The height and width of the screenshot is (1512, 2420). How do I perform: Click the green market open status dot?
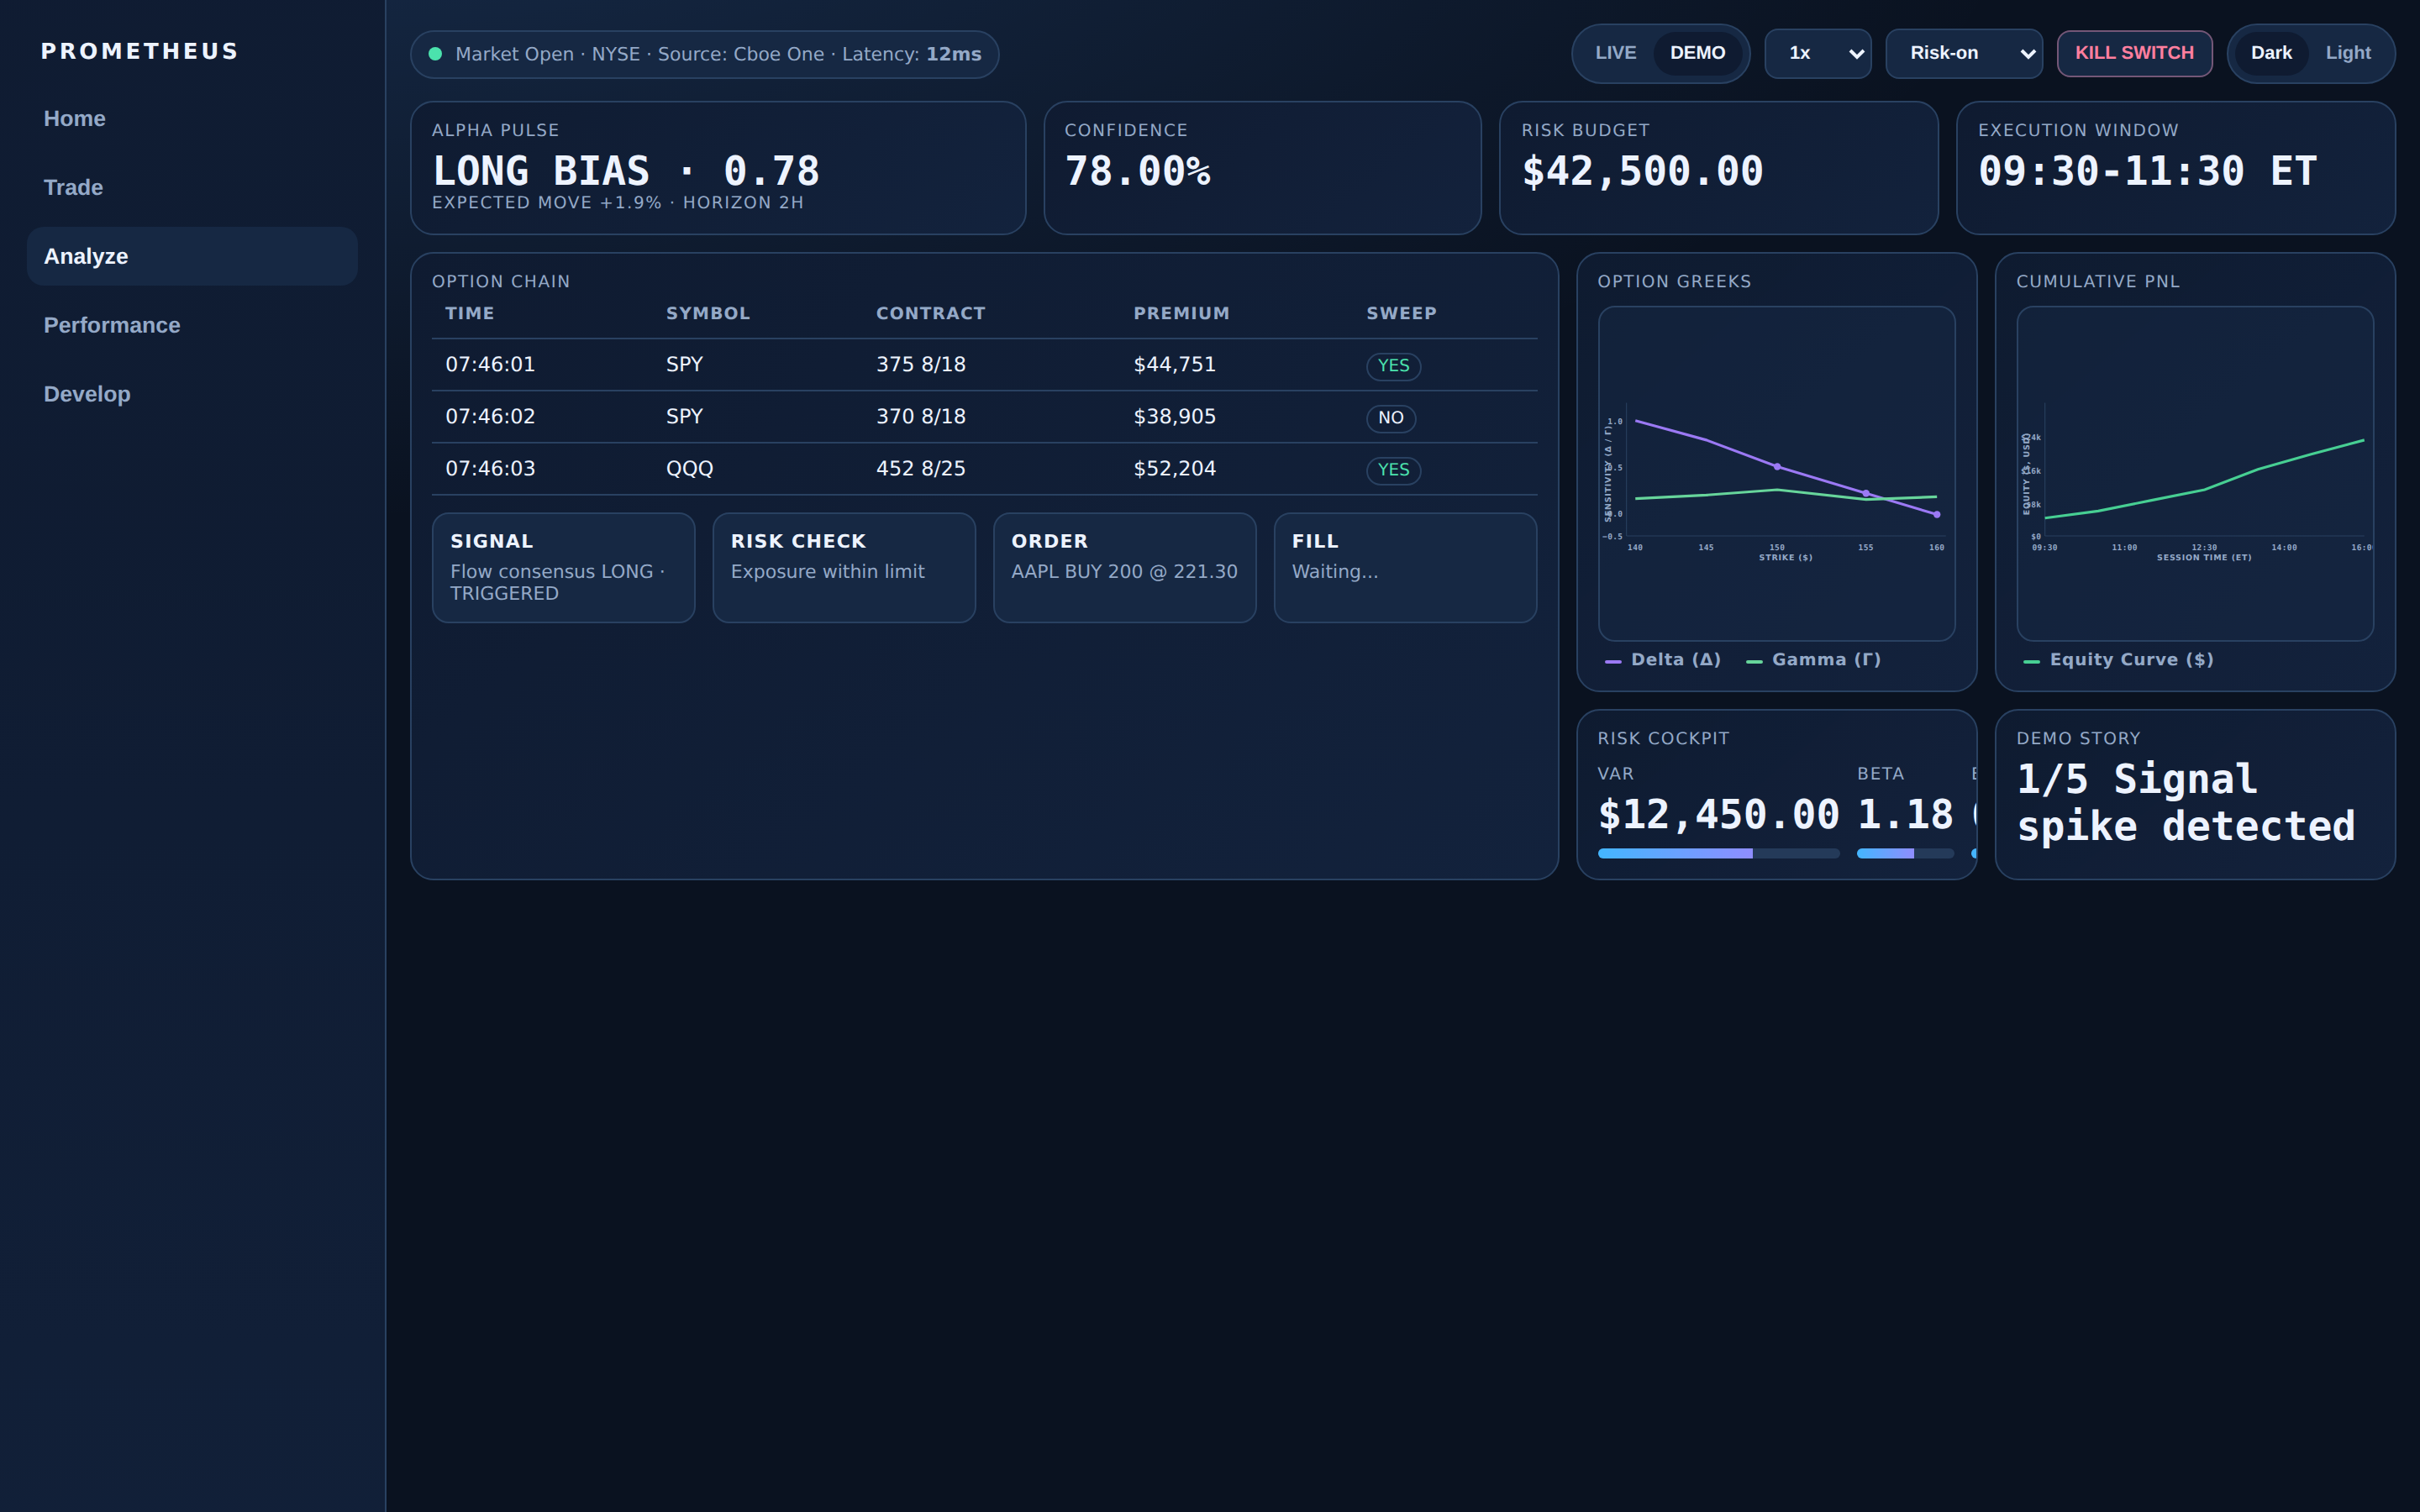tap(435, 54)
